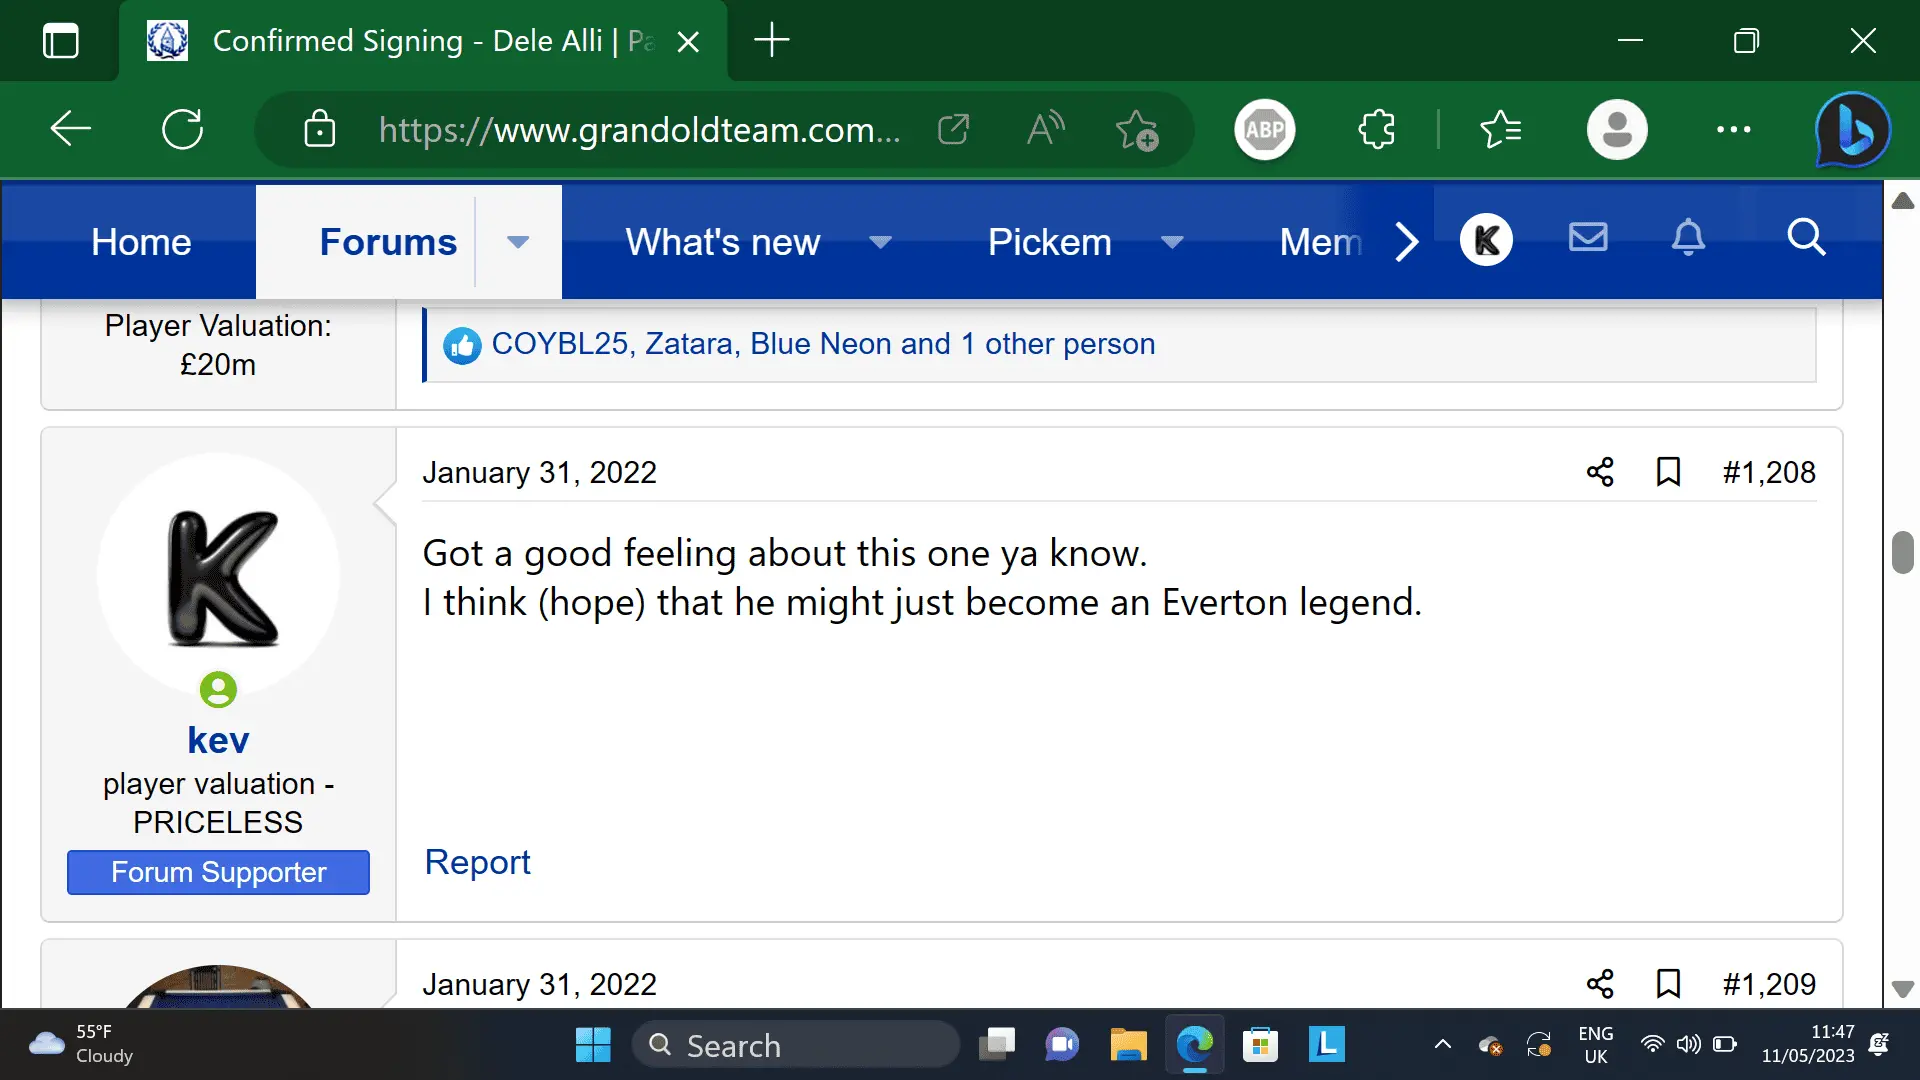Open the Bing chat sidebar button
Screen dimensions: 1920x1080
point(1852,129)
